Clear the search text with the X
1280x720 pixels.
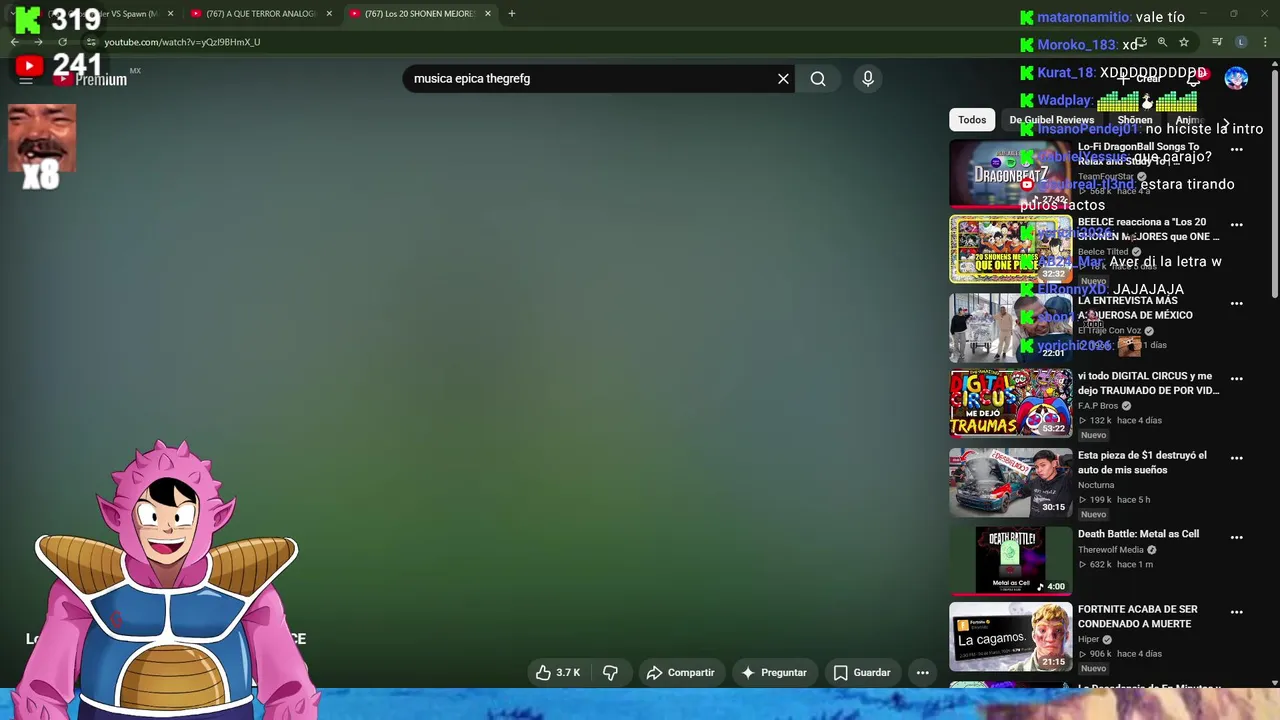click(783, 79)
